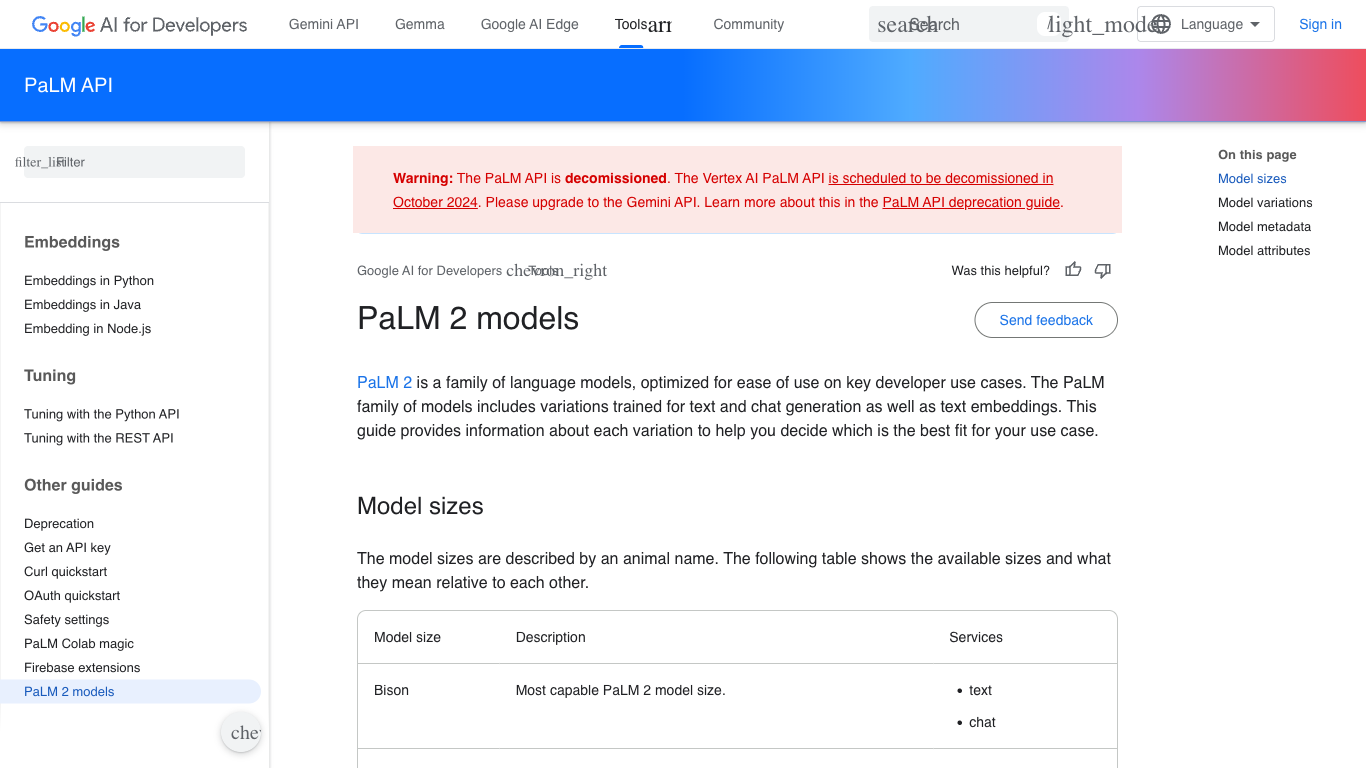Image resolution: width=1366 pixels, height=768 pixels.
Task: Click the Sign in link
Action: 1320,24
